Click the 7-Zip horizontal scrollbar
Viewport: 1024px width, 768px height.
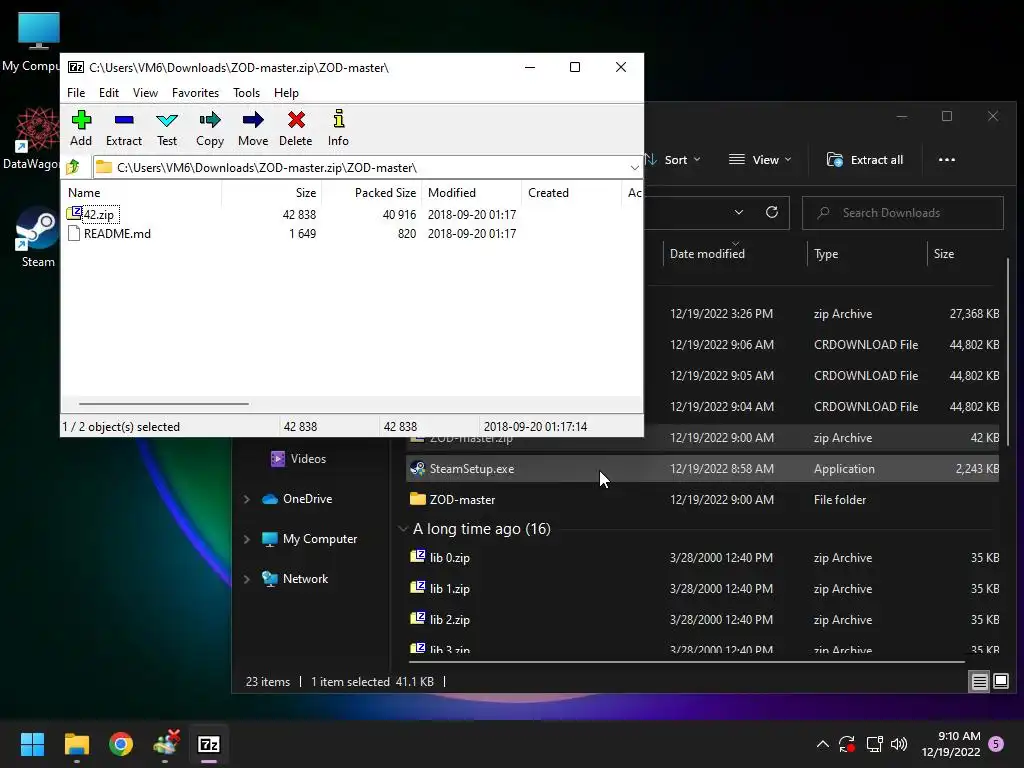coord(163,404)
